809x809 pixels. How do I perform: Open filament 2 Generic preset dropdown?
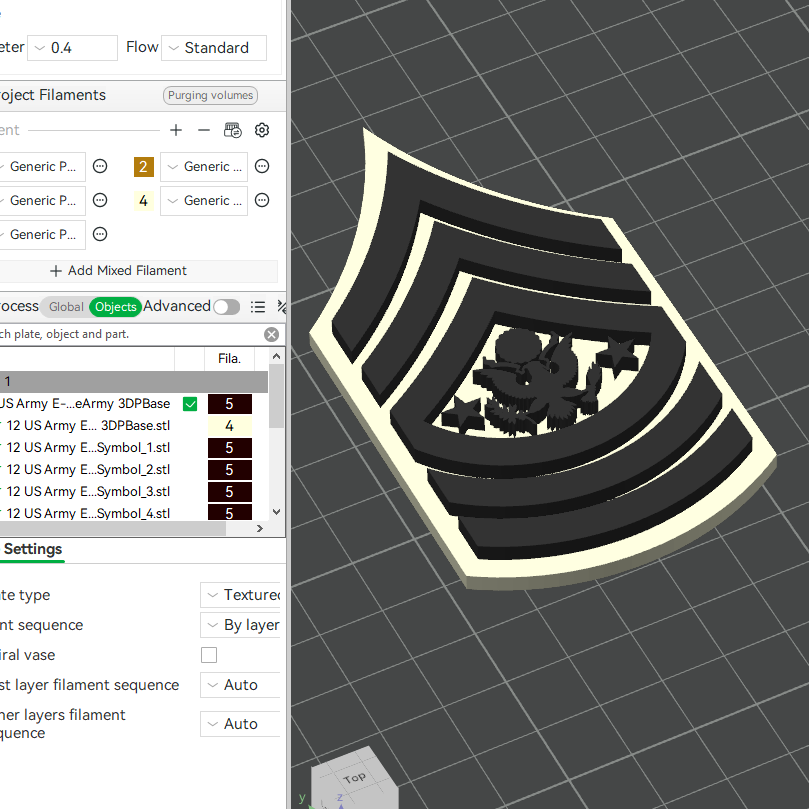click(204, 167)
